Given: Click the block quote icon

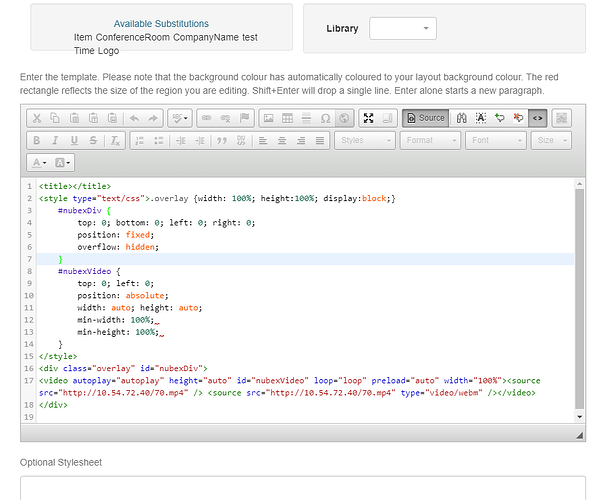Looking at the screenshot, I should point(222,141).
